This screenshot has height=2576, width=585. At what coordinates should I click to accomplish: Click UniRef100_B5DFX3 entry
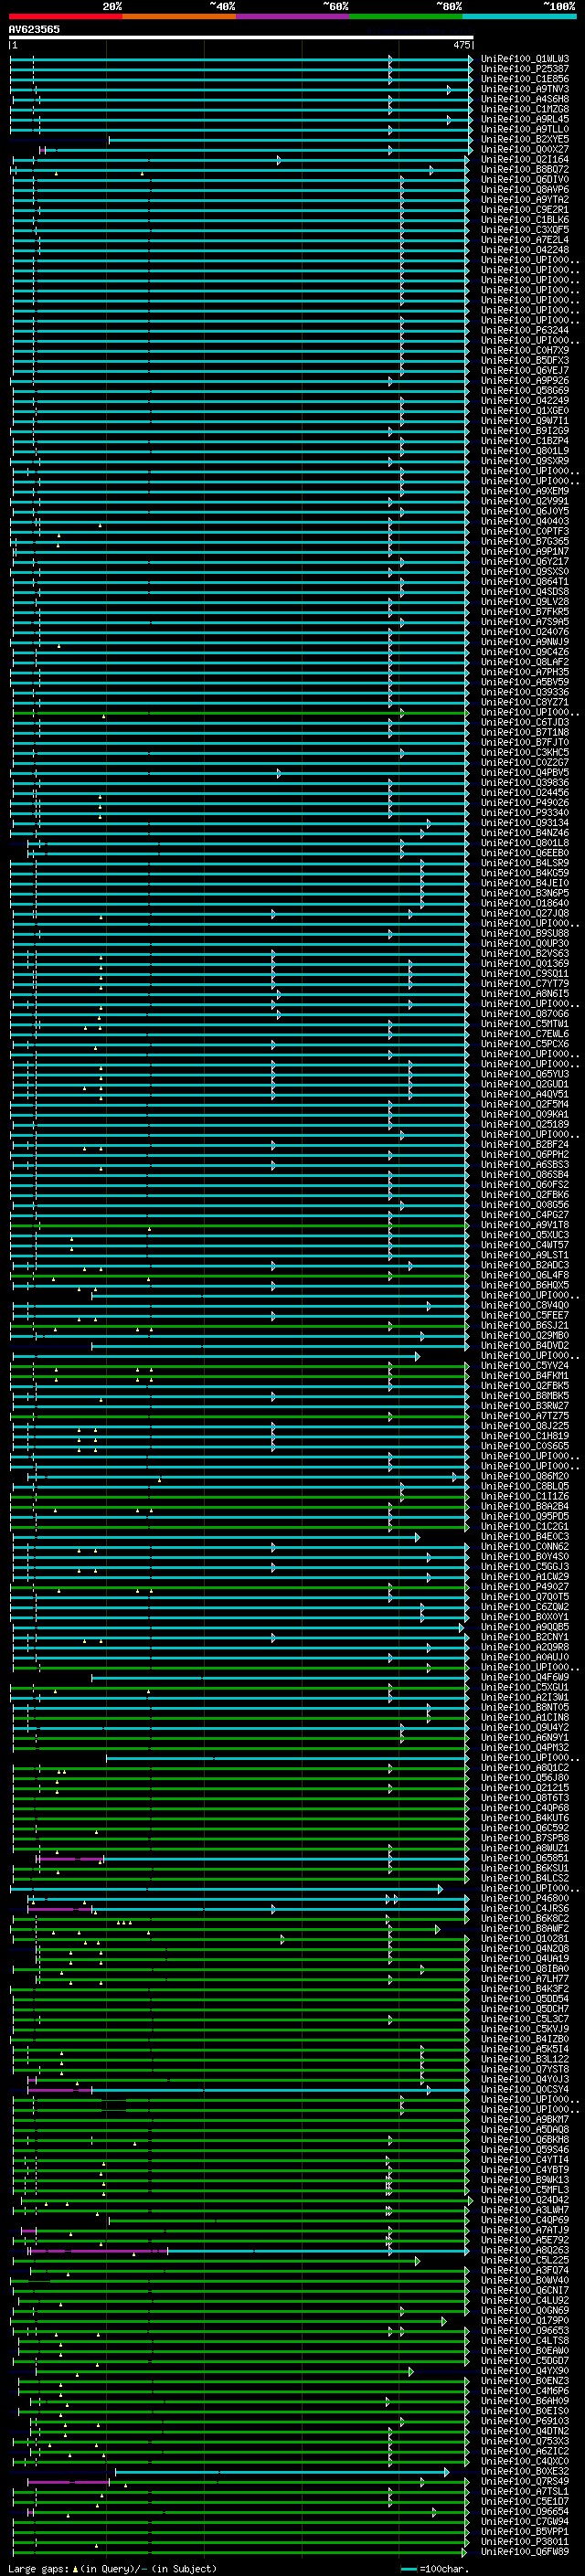pos(525,361)
